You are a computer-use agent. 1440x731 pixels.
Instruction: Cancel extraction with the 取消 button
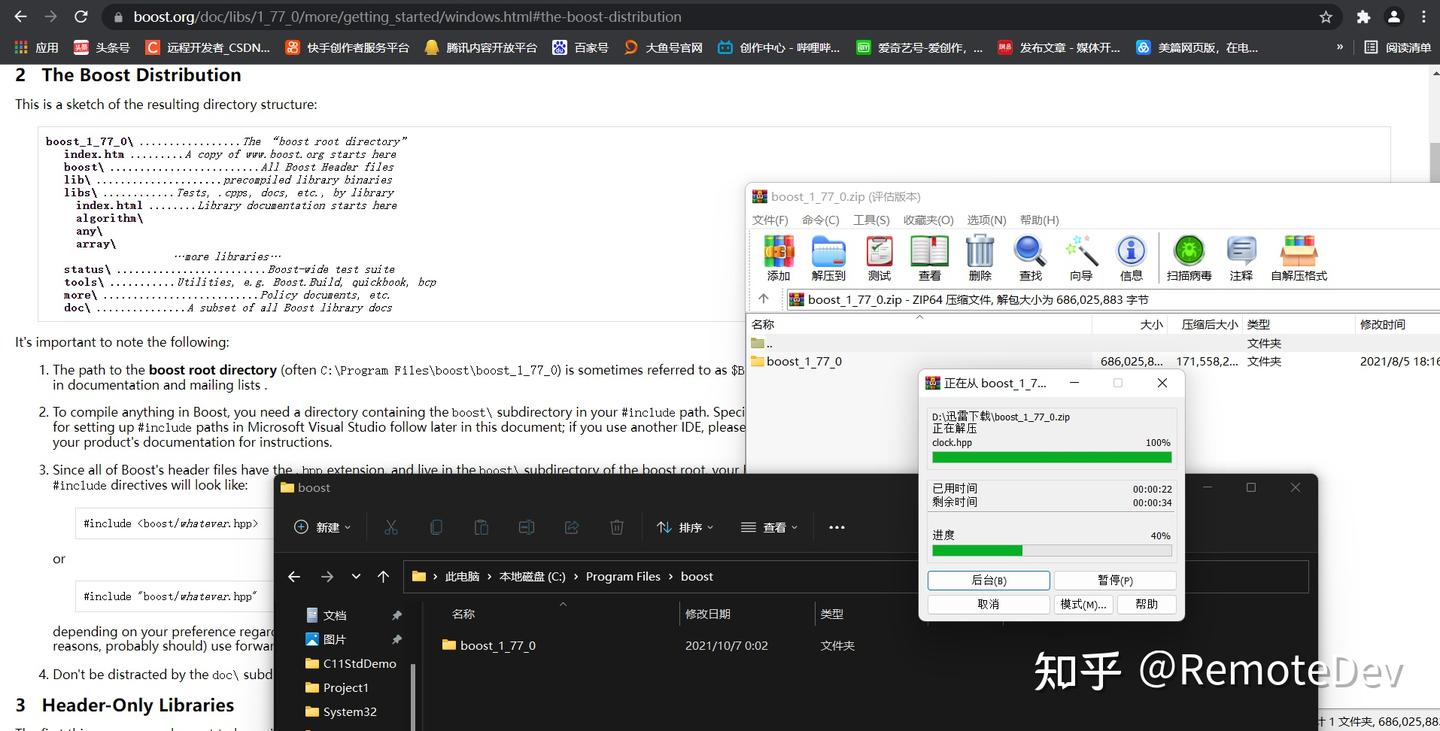(988, 604)
